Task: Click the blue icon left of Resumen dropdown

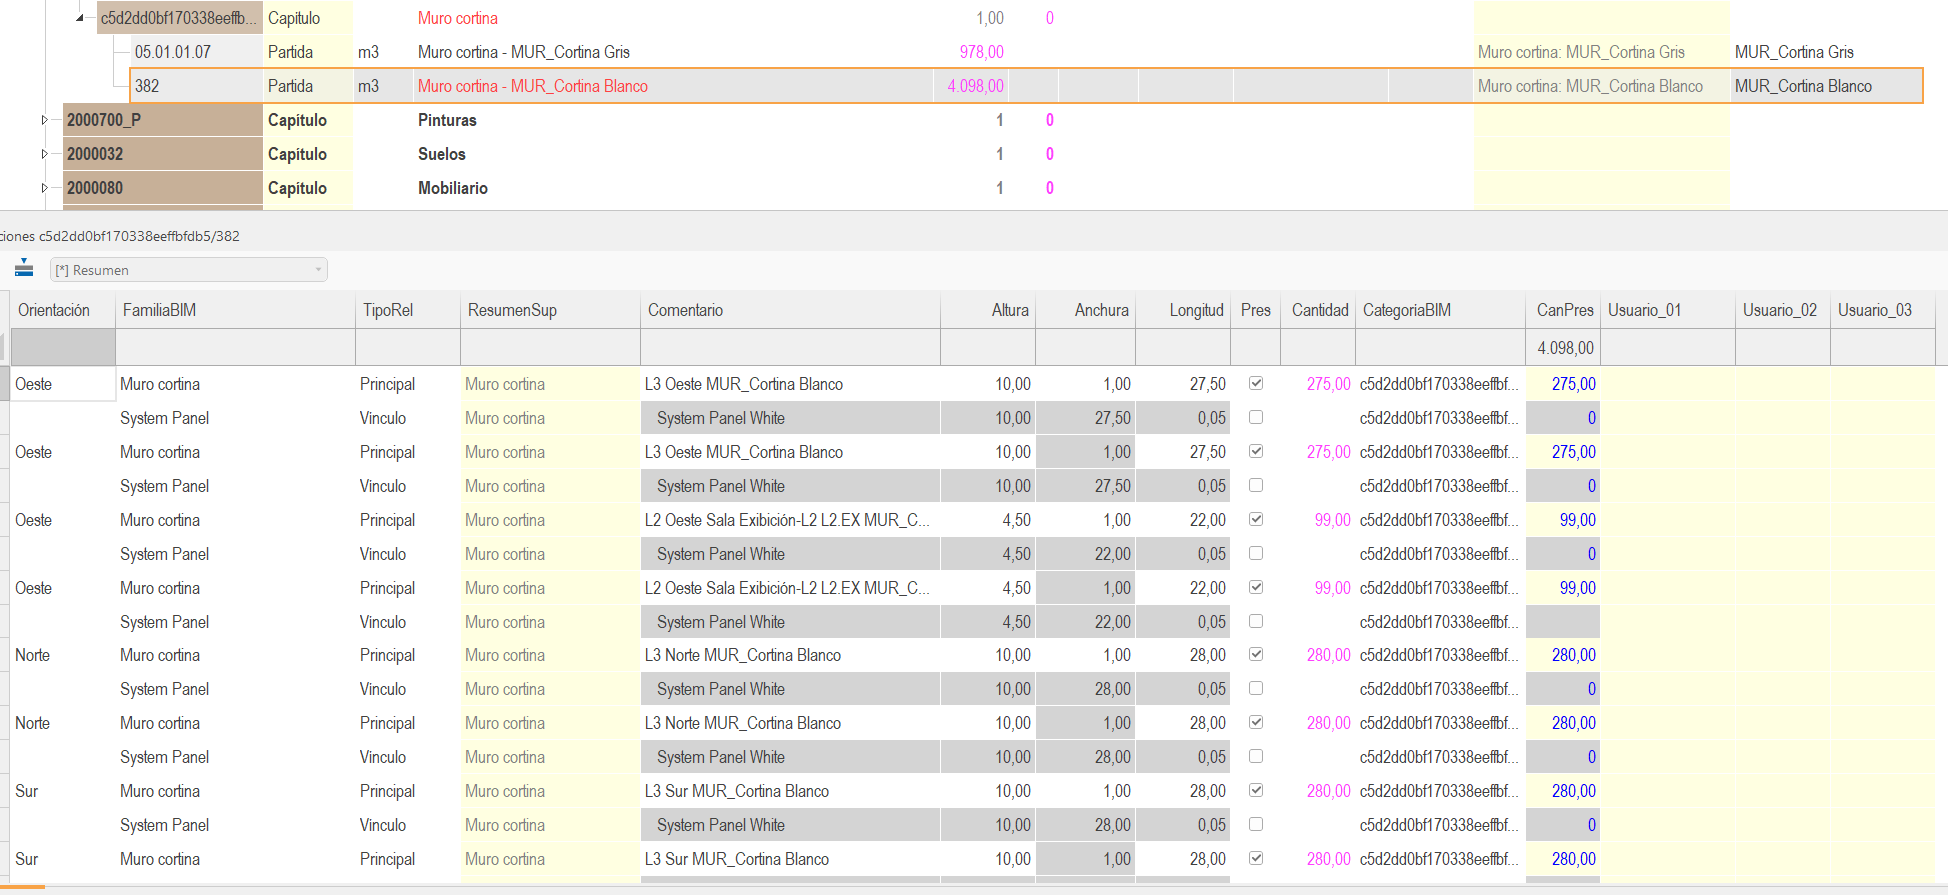Action: (24, 269)
